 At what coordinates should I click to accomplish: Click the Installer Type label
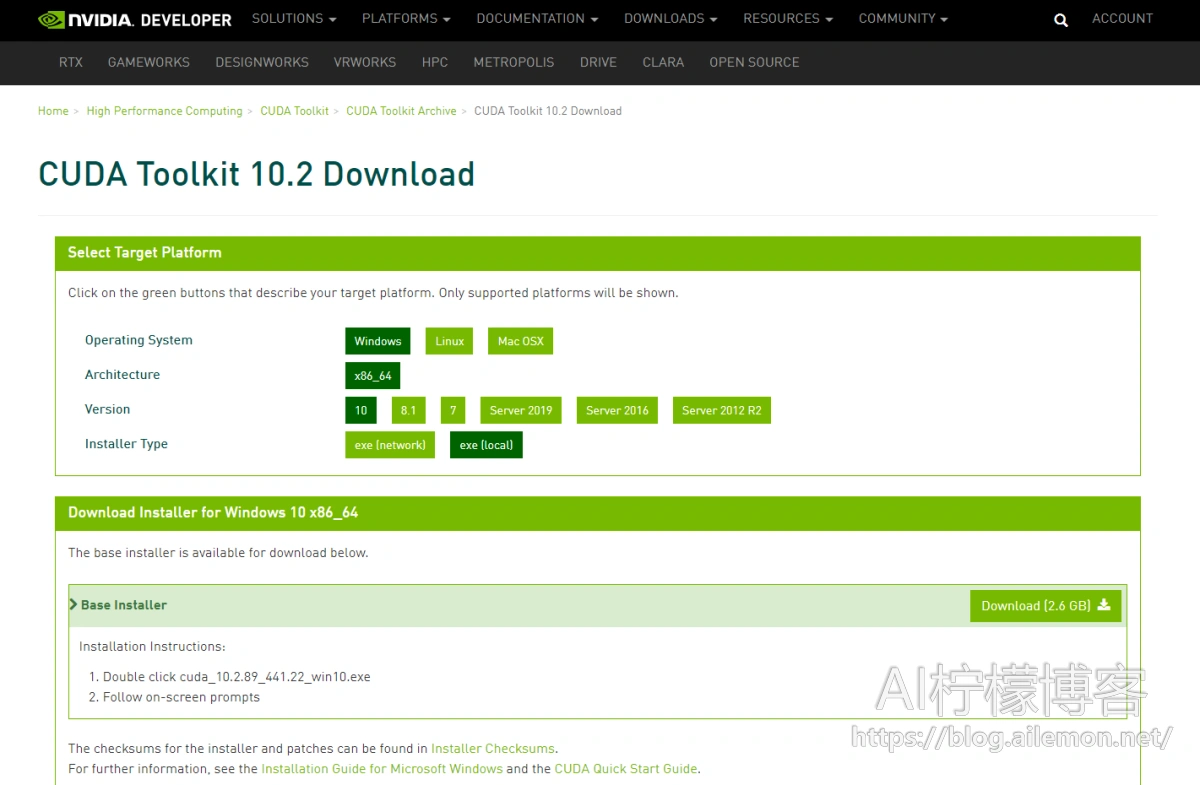coord(126,444)
